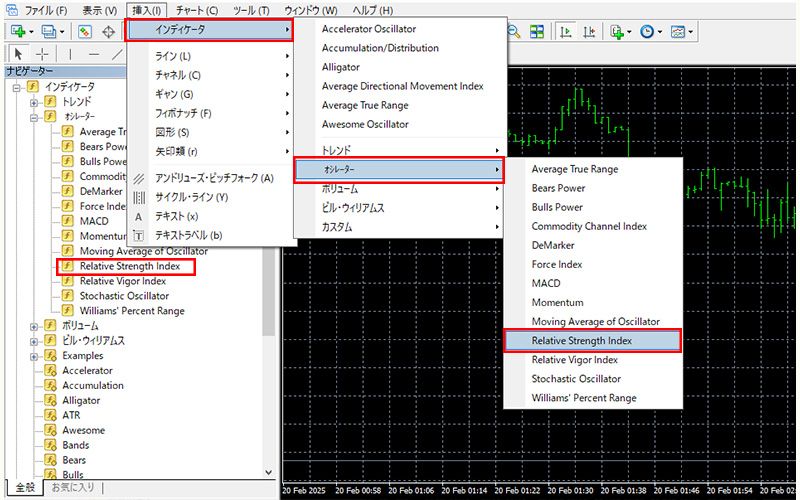The width and height of the screenshot is (800, 500).
Task: Open the チャート (C) menu
Action: (x=200, y=10)
